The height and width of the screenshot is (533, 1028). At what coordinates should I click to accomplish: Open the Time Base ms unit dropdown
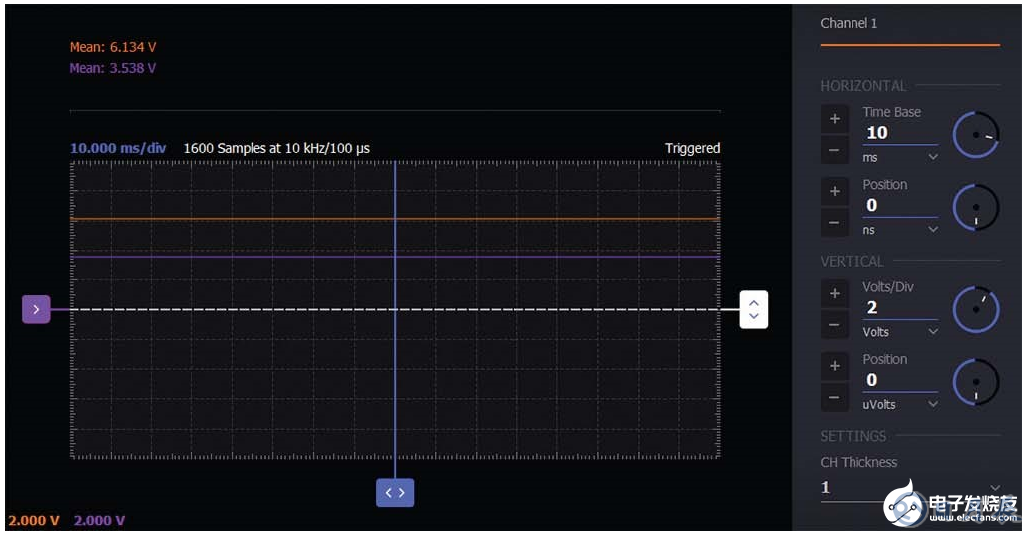(x=900, y=158)
